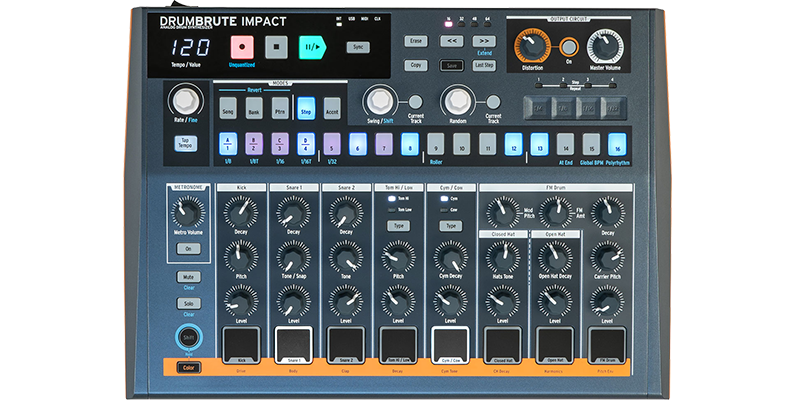Trigger the Kick pad
Image resolution: width=795 pixels, height=400 pixels.
pos(241,345)
